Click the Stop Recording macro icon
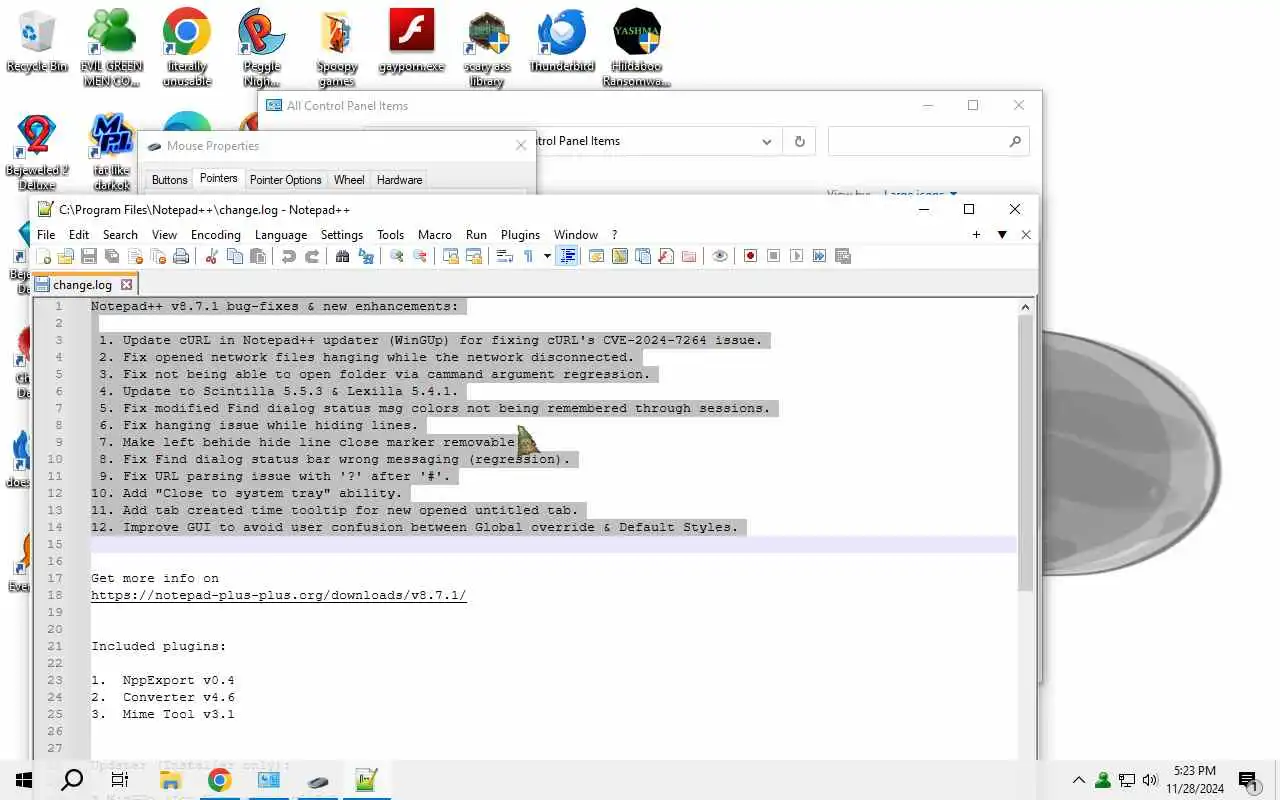Viewport: 1280px width, 800px height. tap(773, 256)
